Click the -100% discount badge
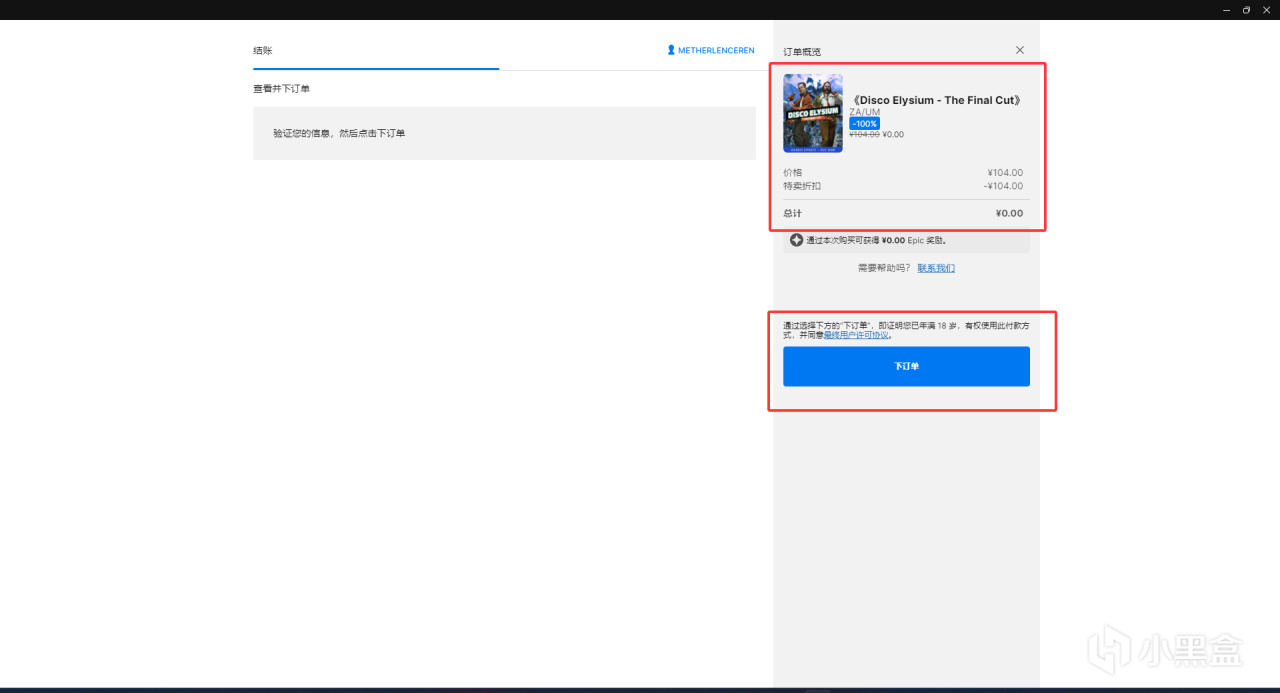The width and height of the screenshot is (1280, 693). (864, 124)
